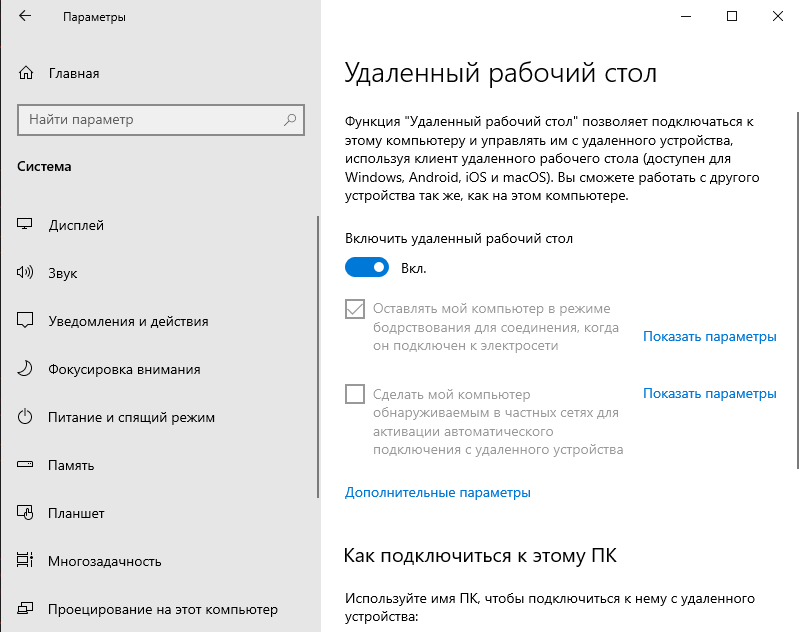Enable computer discoverability in private networks
801x632 pixels.
(354, 394)
